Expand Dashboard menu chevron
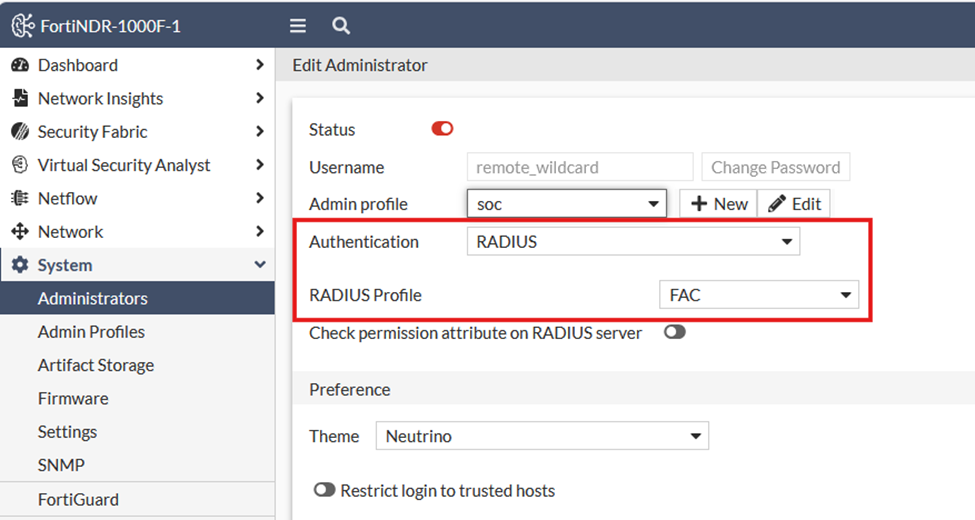975x520 pixels. pyautogui.click(x=260, y=65)
